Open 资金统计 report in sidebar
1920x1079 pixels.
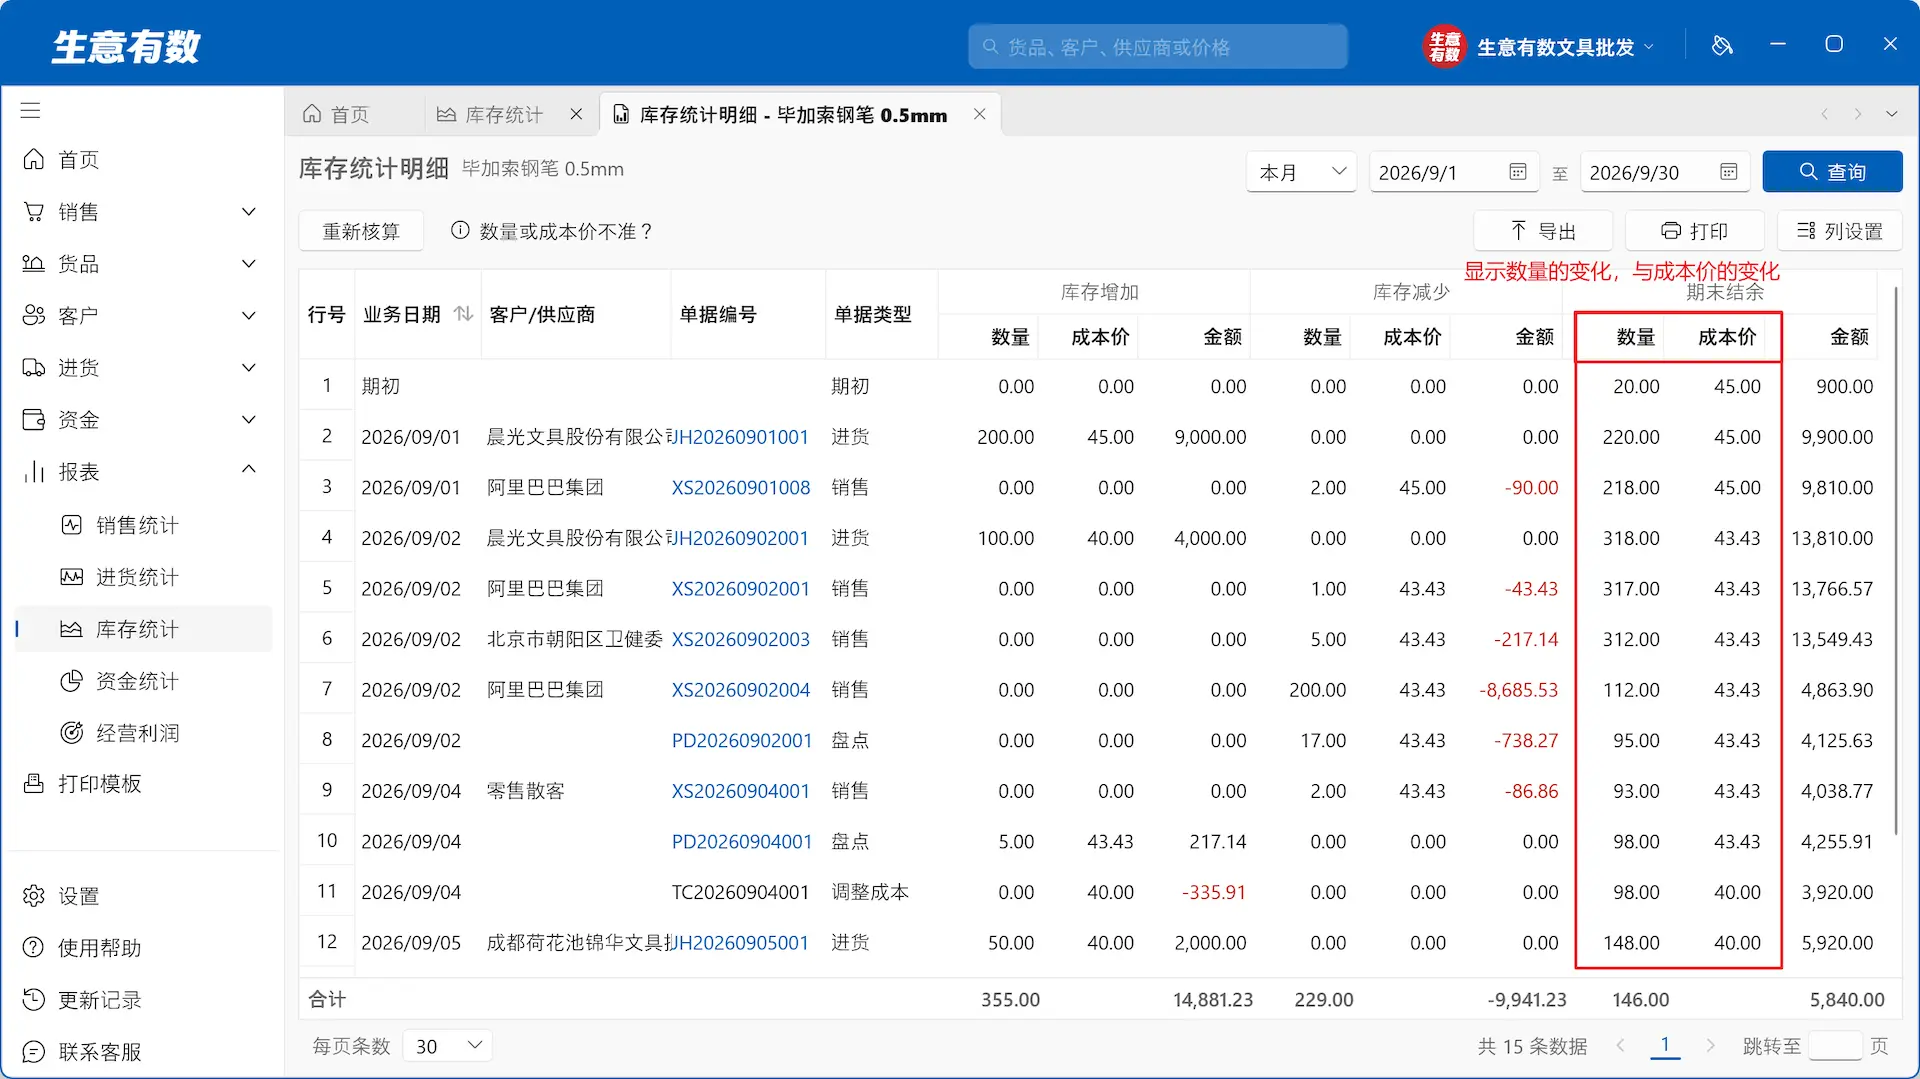(x=136, y=681)
